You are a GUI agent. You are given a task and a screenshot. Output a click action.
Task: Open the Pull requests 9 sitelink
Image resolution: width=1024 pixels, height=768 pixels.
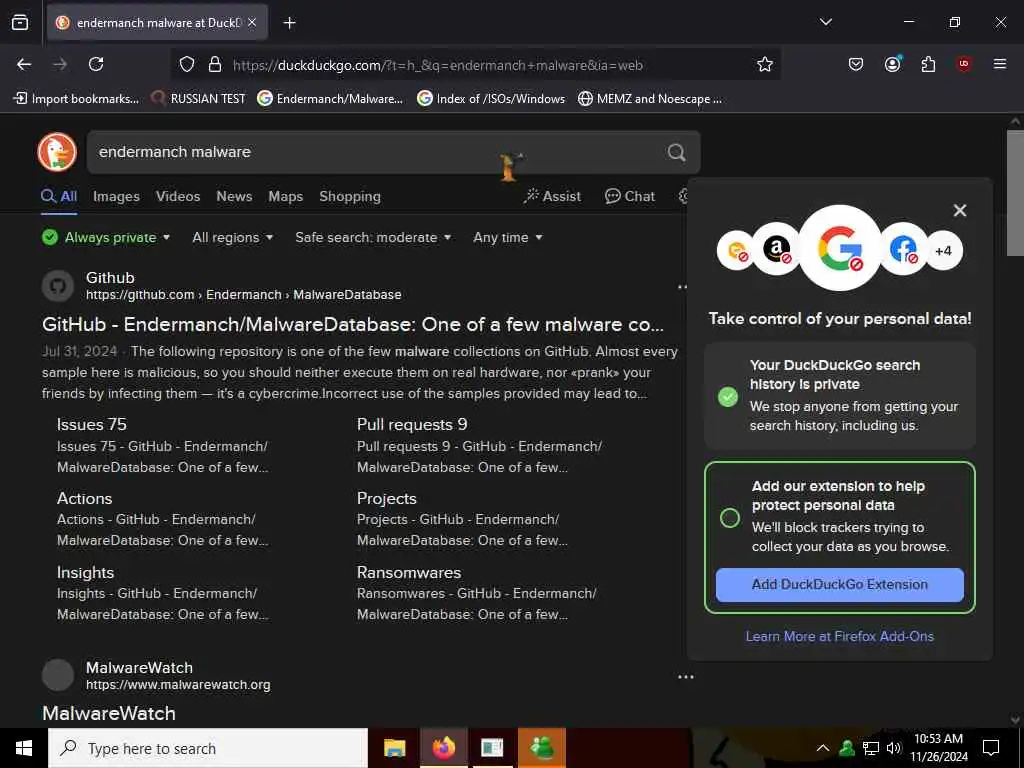coord(412,424)
